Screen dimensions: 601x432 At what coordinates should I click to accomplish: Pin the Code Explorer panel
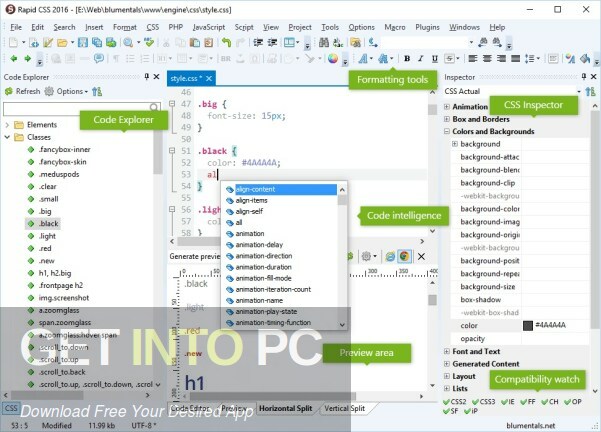pos(146,77)
